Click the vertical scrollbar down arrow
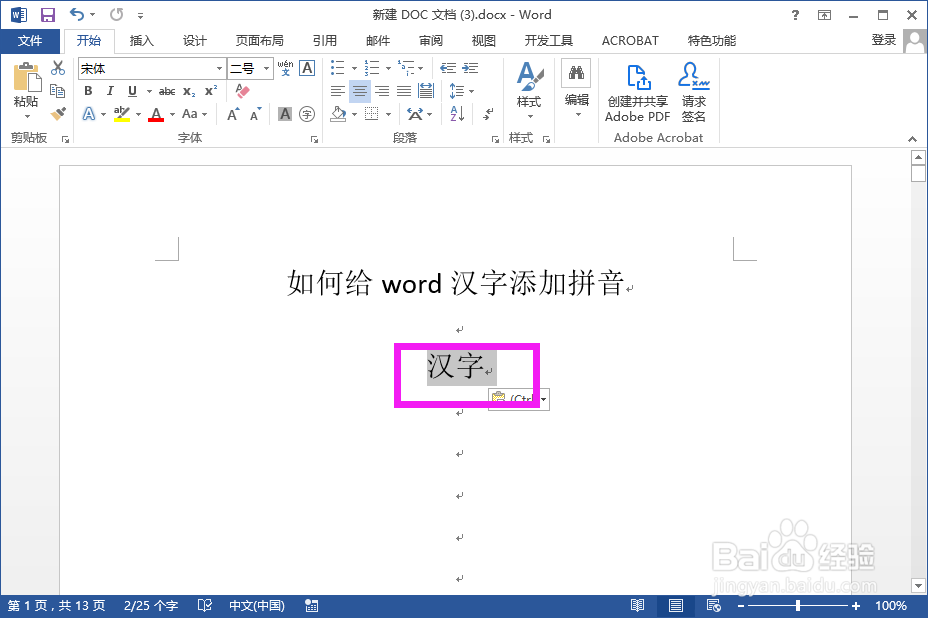Screen dimensions: 928x618 click(918, 586)
